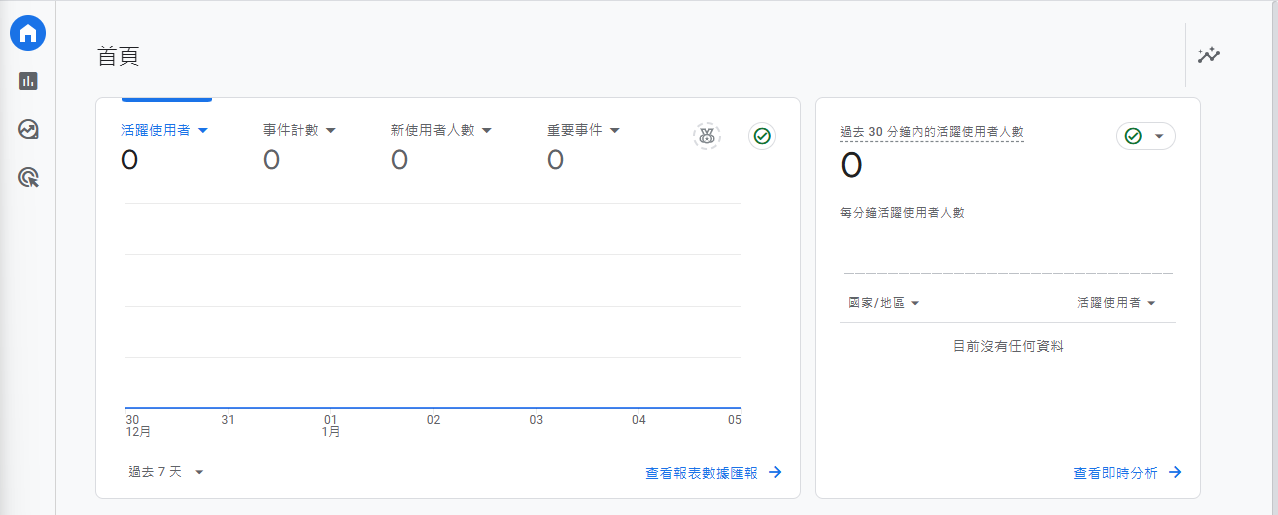This screenshot has height=515, width=1278.
Task: Open the 國家/地區 dimension dropdown
Action: coord(883,303)
